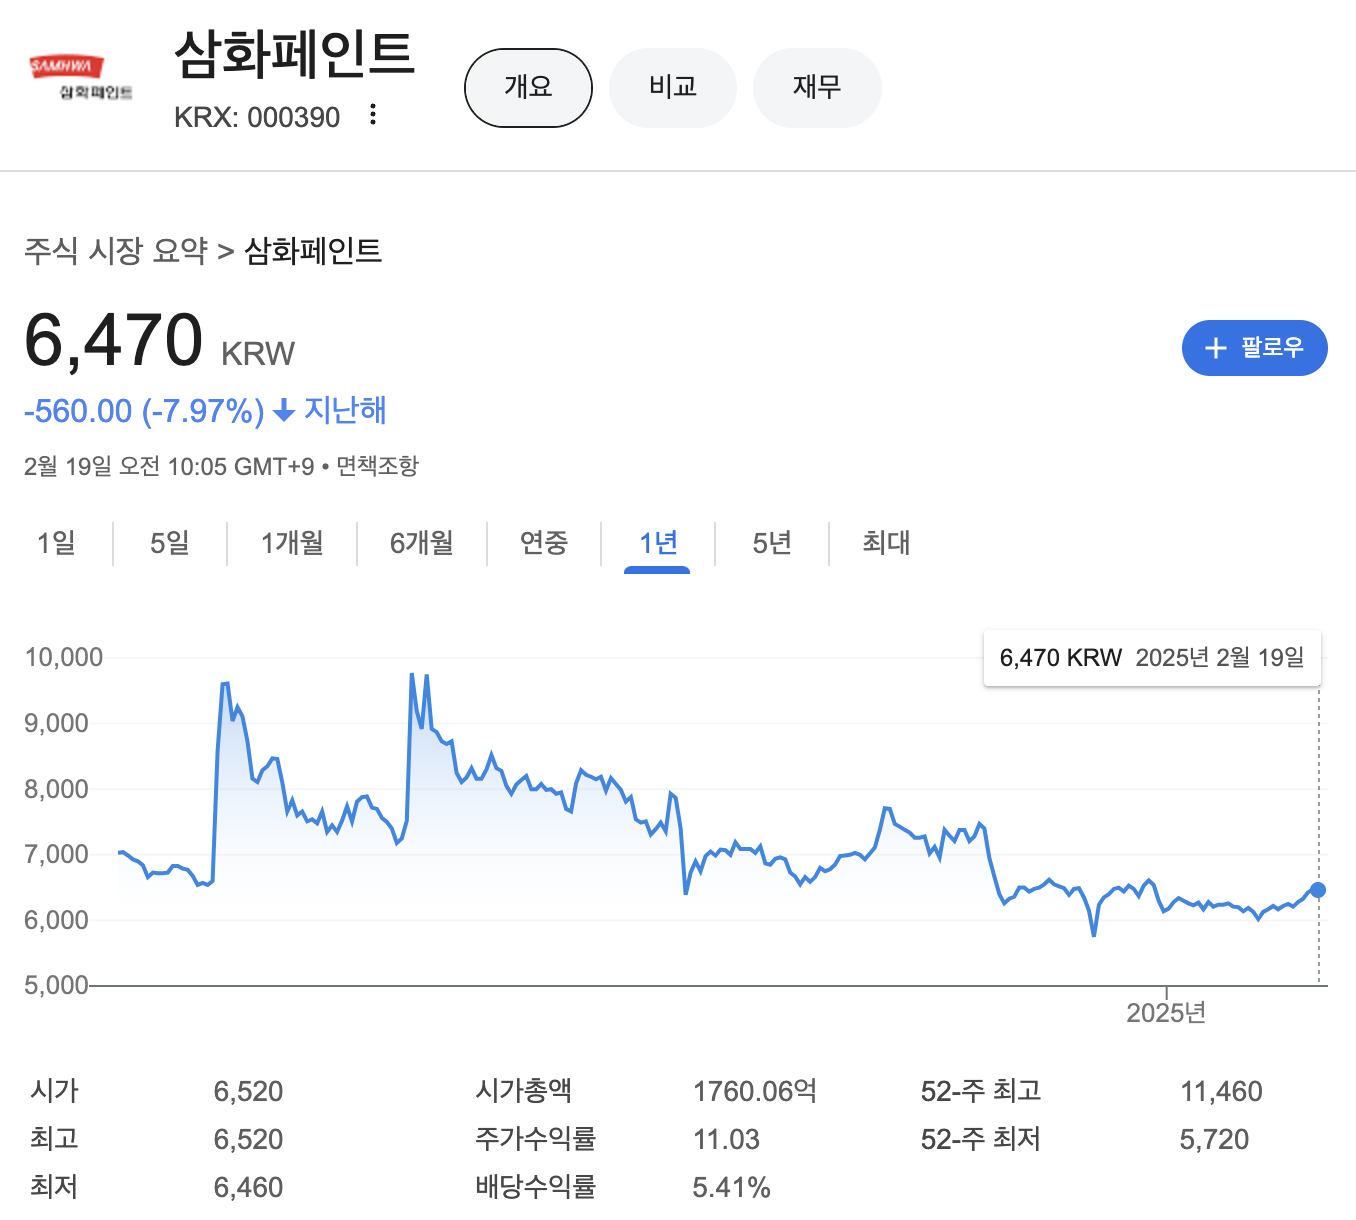Open the 주식 시장 요약 breadcrumb link

[x=116, y=250]
